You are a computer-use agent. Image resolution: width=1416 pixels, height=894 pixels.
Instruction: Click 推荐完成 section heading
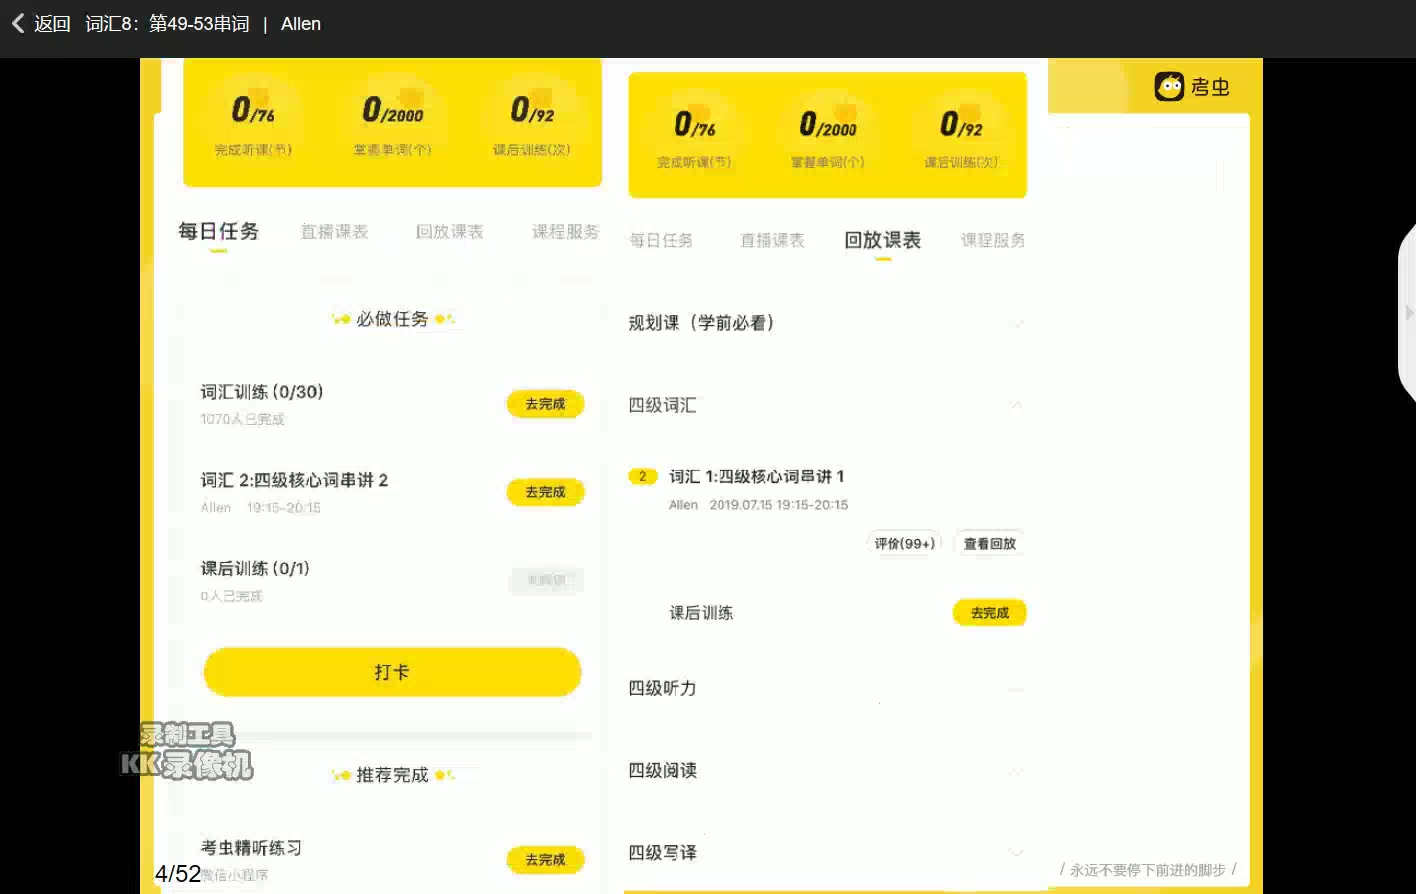point(392,775)
